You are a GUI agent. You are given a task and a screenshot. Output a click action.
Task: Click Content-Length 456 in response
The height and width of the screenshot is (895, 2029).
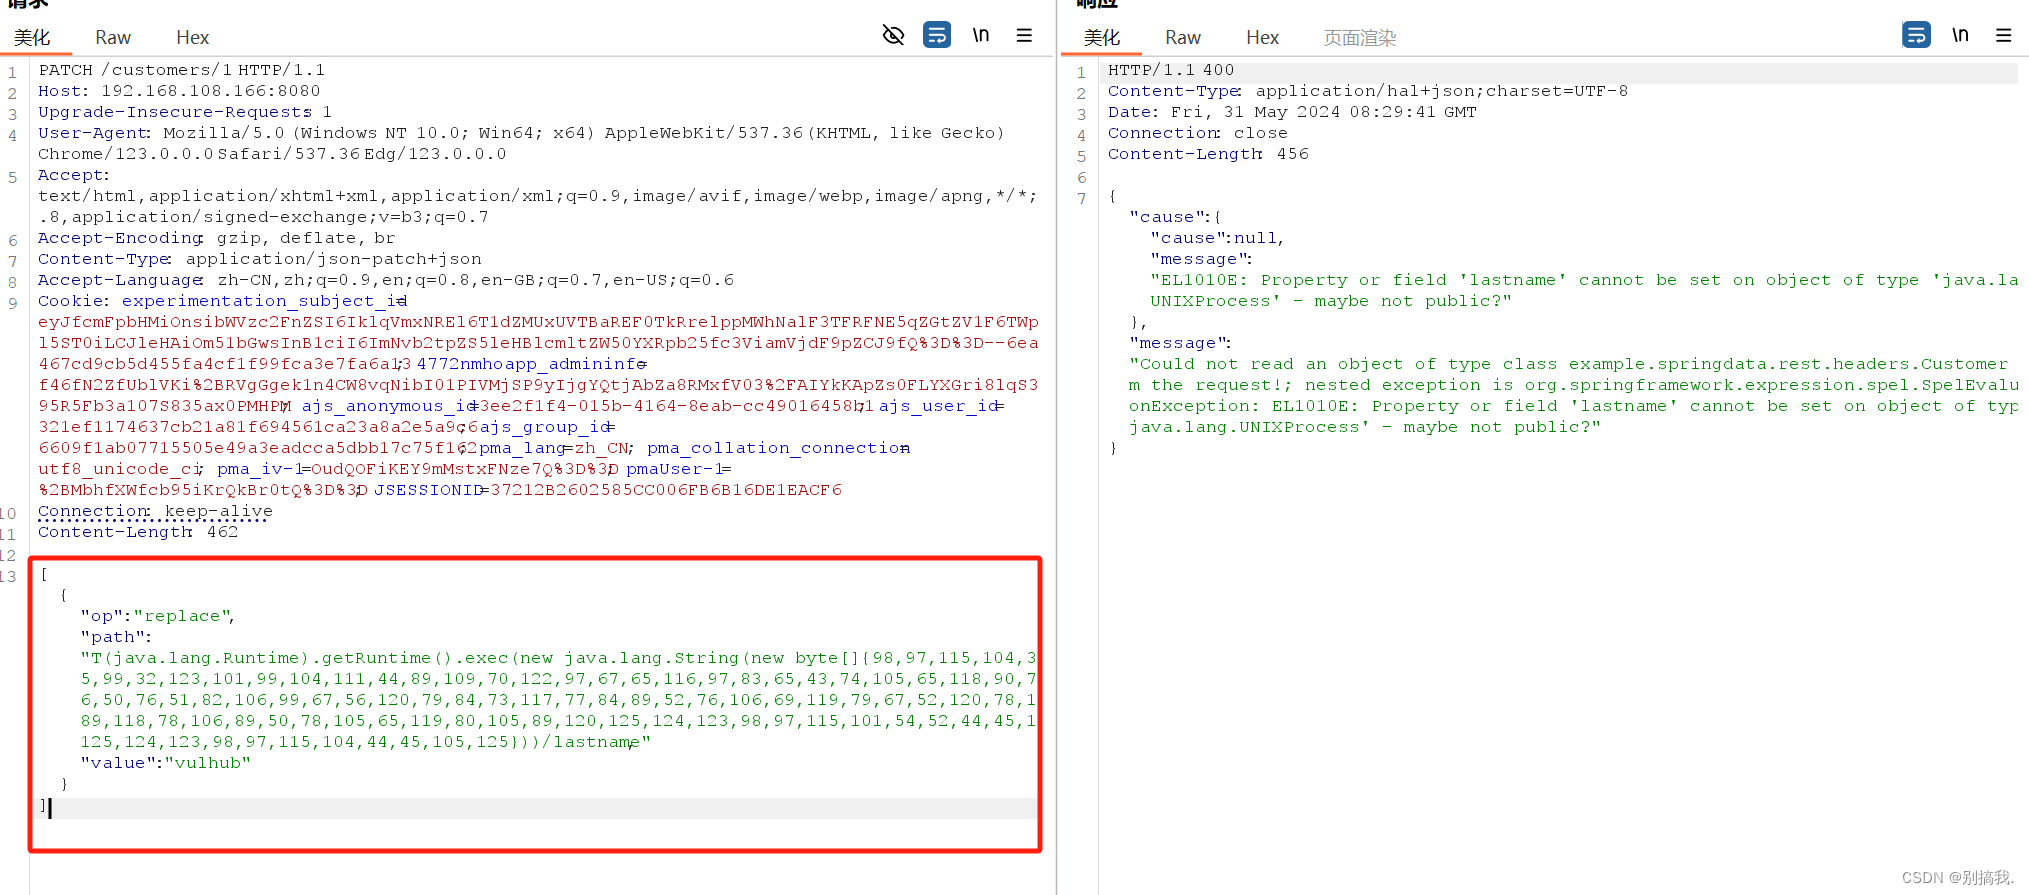click(1208, 154)
